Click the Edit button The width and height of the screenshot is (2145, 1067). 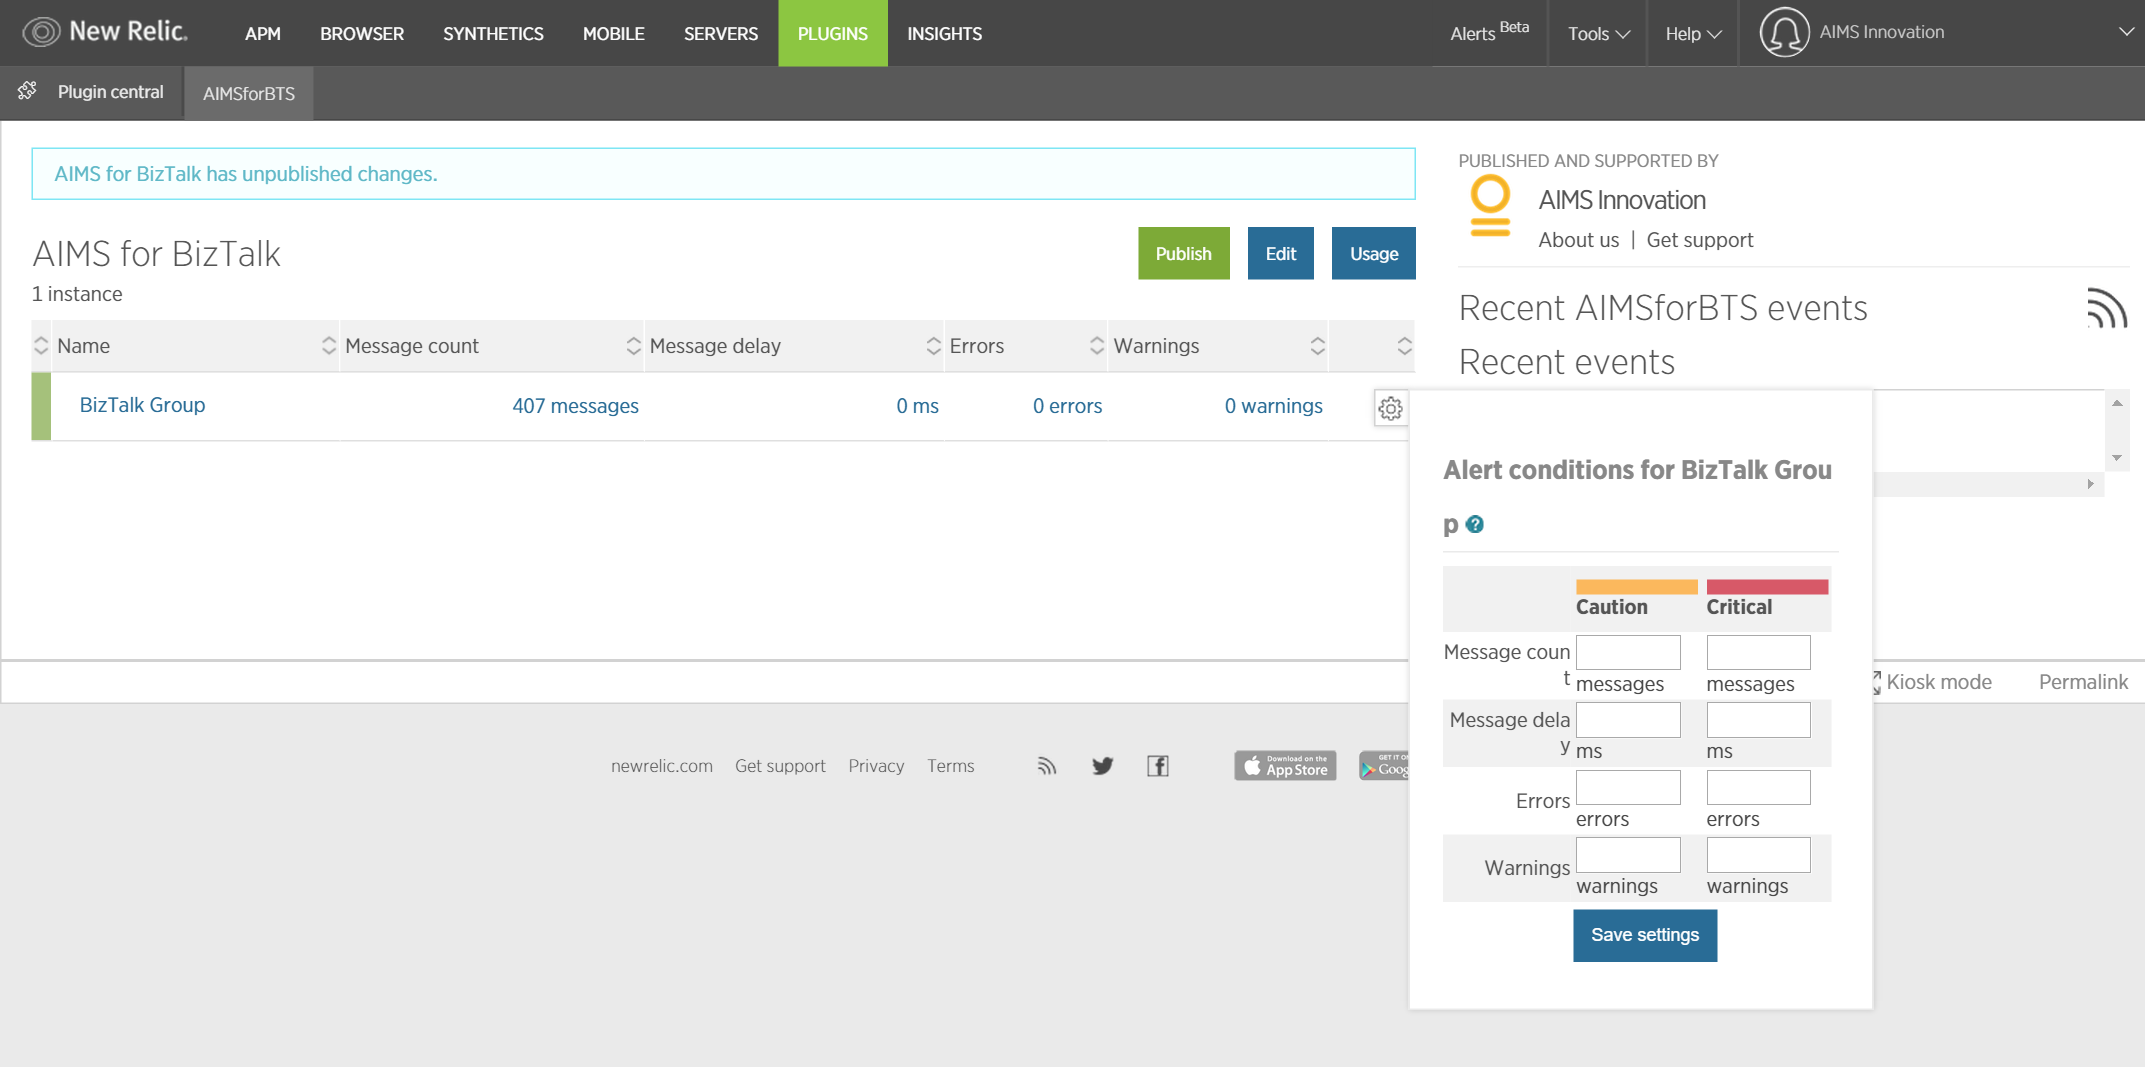[1280, 254]
